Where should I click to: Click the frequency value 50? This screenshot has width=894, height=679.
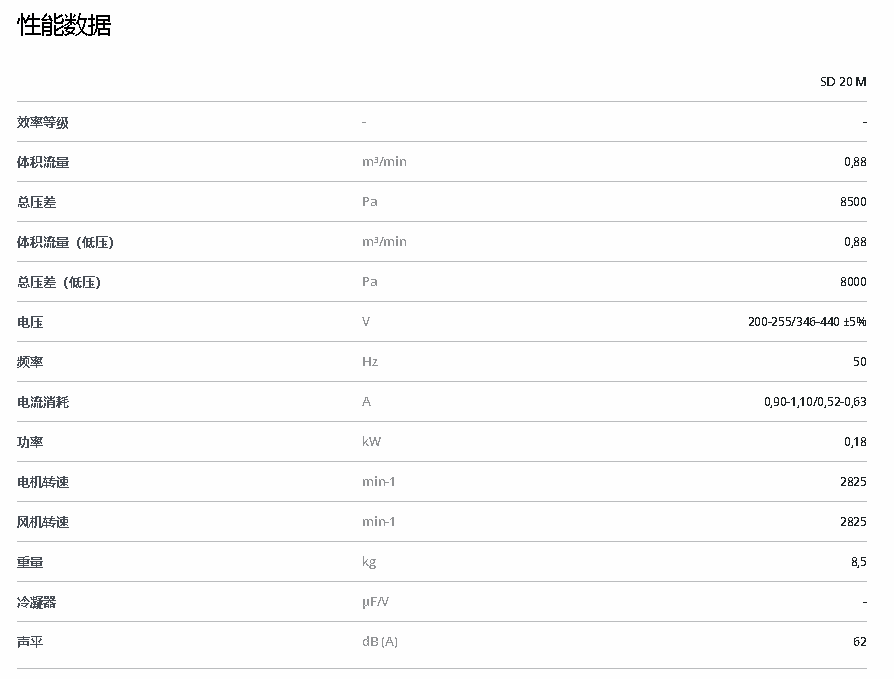click(x=859, y=362)
